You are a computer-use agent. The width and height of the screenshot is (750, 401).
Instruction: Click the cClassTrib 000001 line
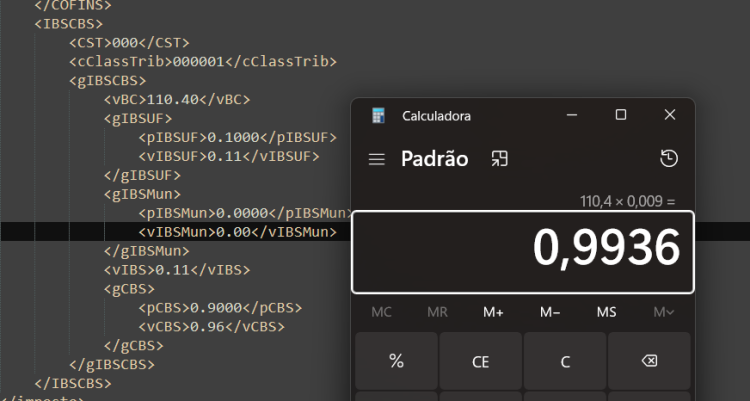point(203,62)
